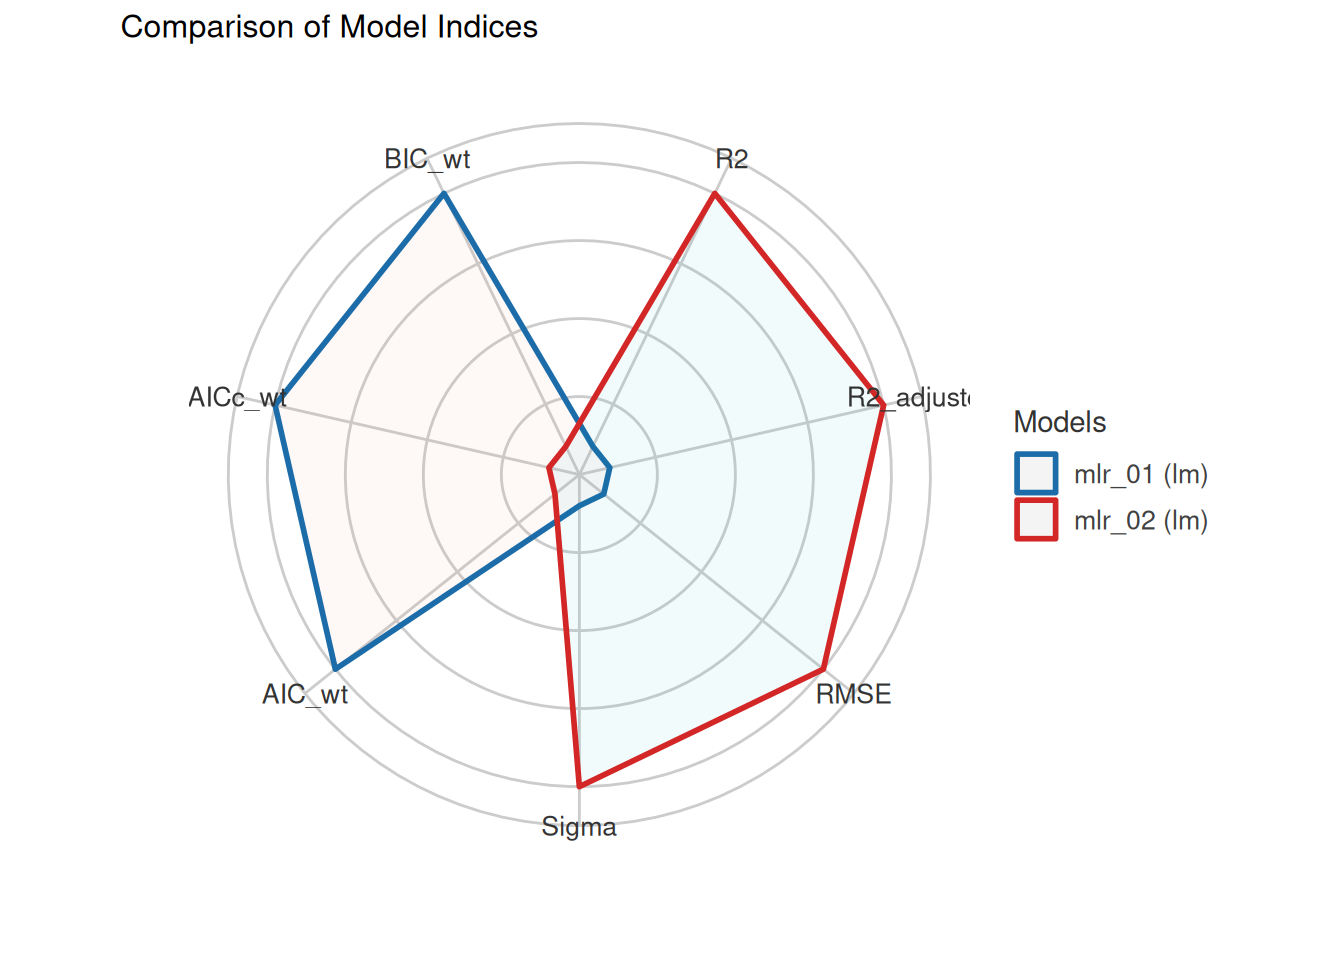Click the BIC_wt axis label
Screen dimensions: 1344x960
tap(427, 159)
